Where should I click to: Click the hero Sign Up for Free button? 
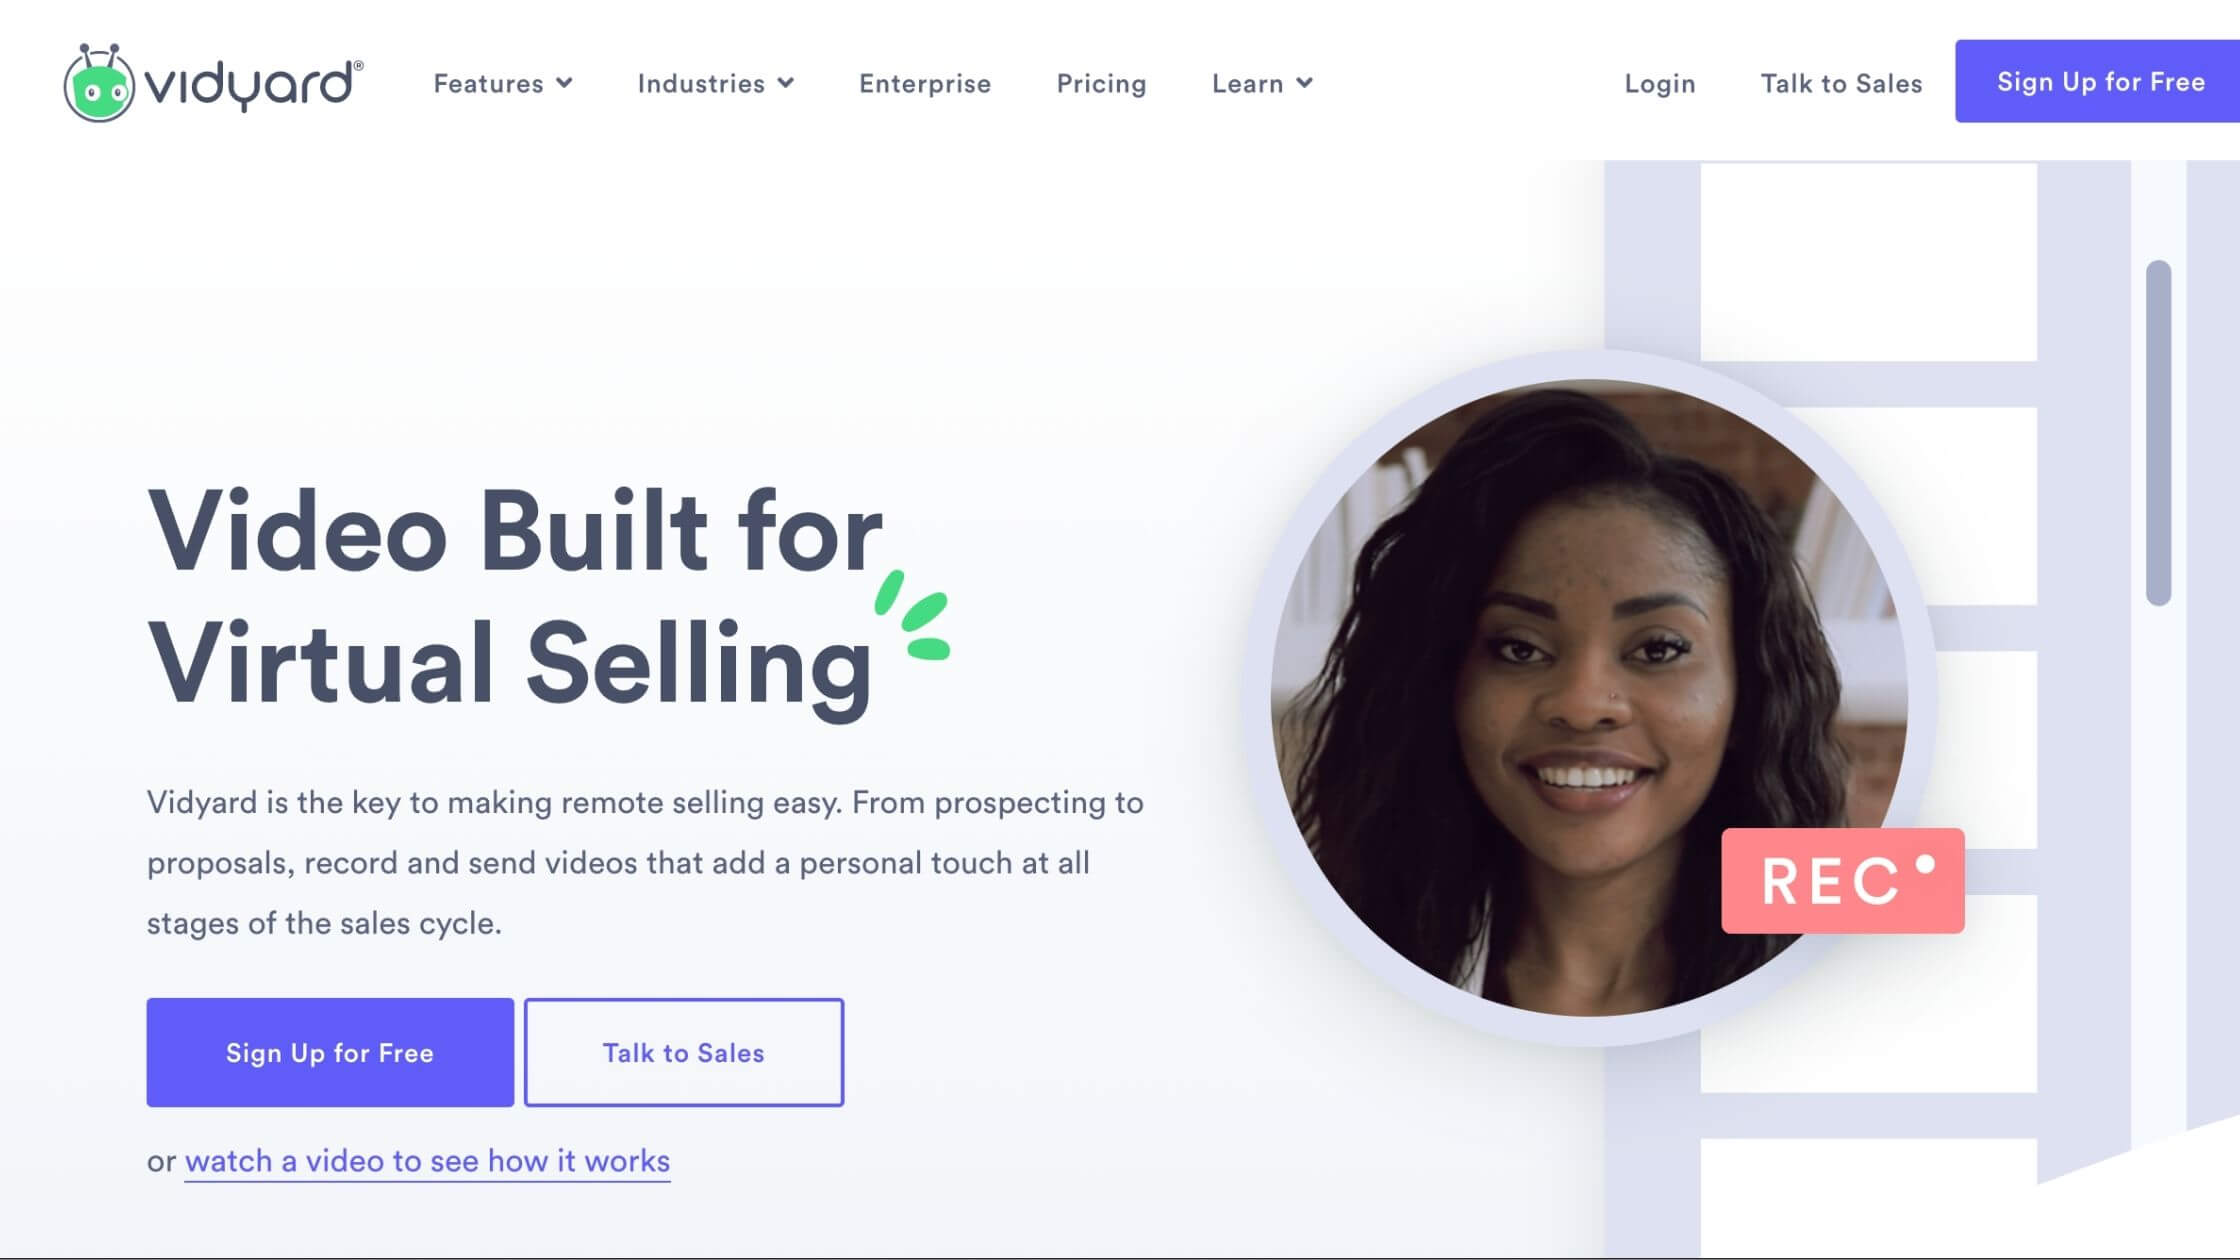[330, 1052]
